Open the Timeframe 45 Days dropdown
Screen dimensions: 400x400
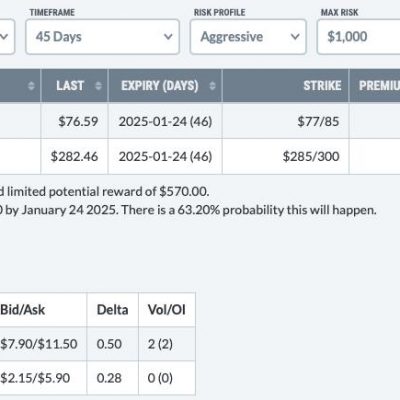pyautogui.click(x=102, y=37)
